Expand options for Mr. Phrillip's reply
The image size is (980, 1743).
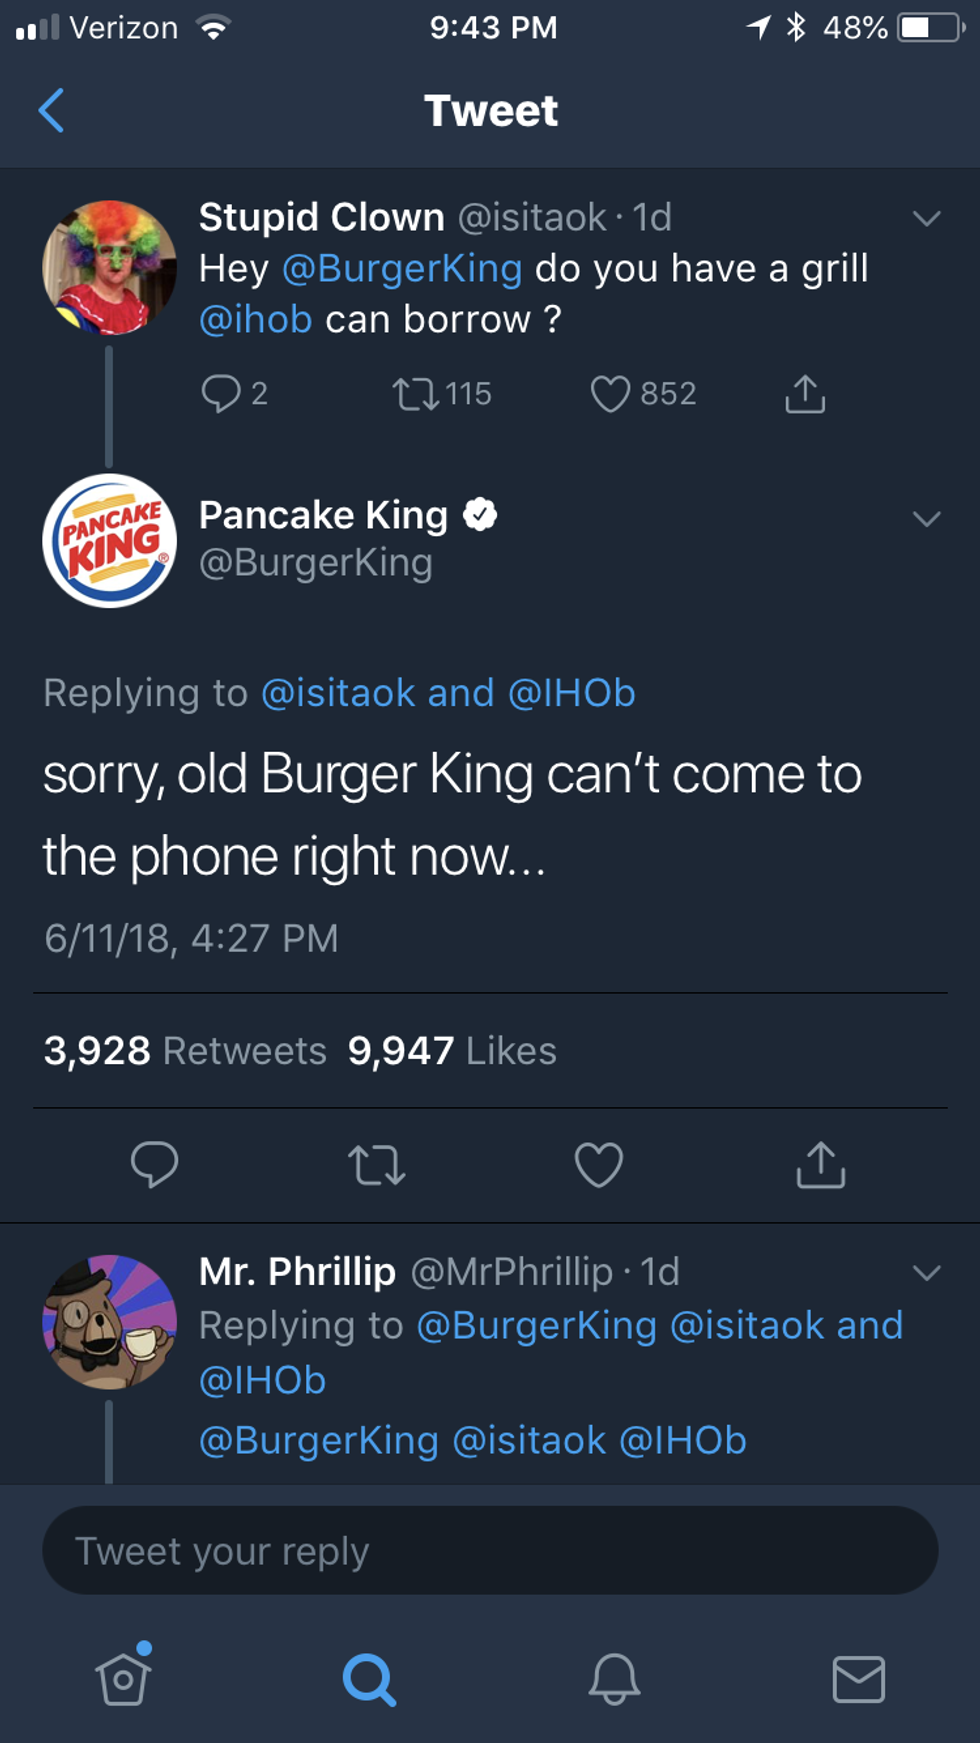click(927, 1272)
